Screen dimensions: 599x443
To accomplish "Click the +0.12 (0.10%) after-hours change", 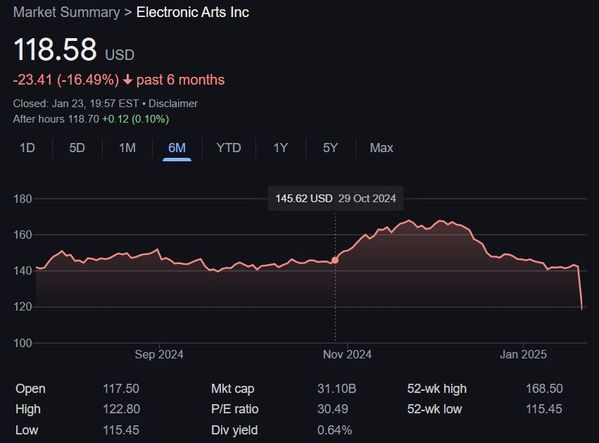I will tap(136, 119).
